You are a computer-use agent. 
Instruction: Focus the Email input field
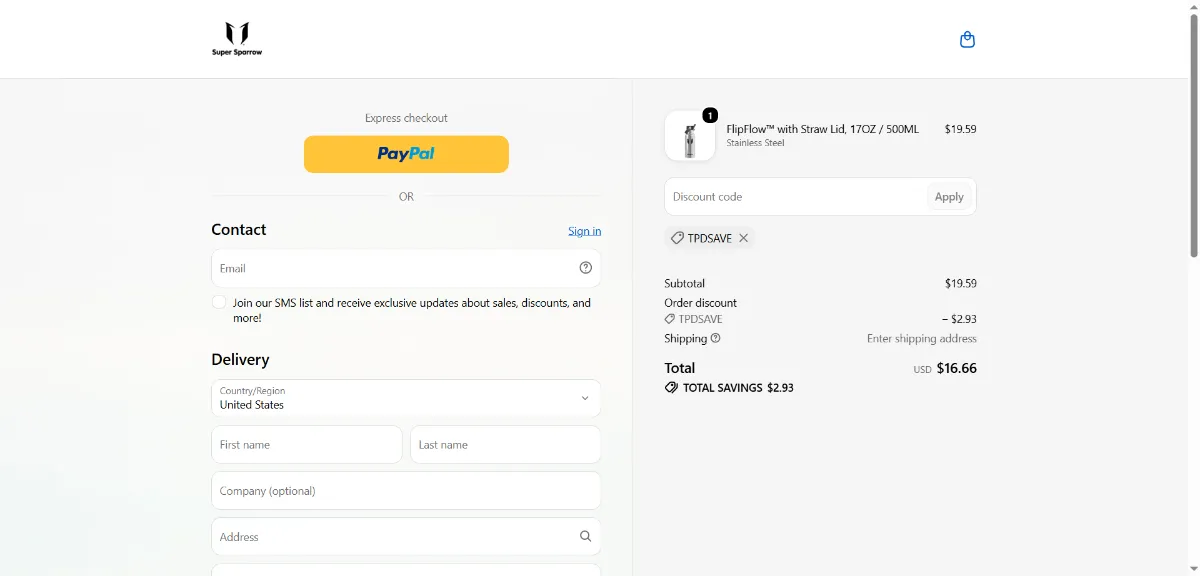[406, 268]
